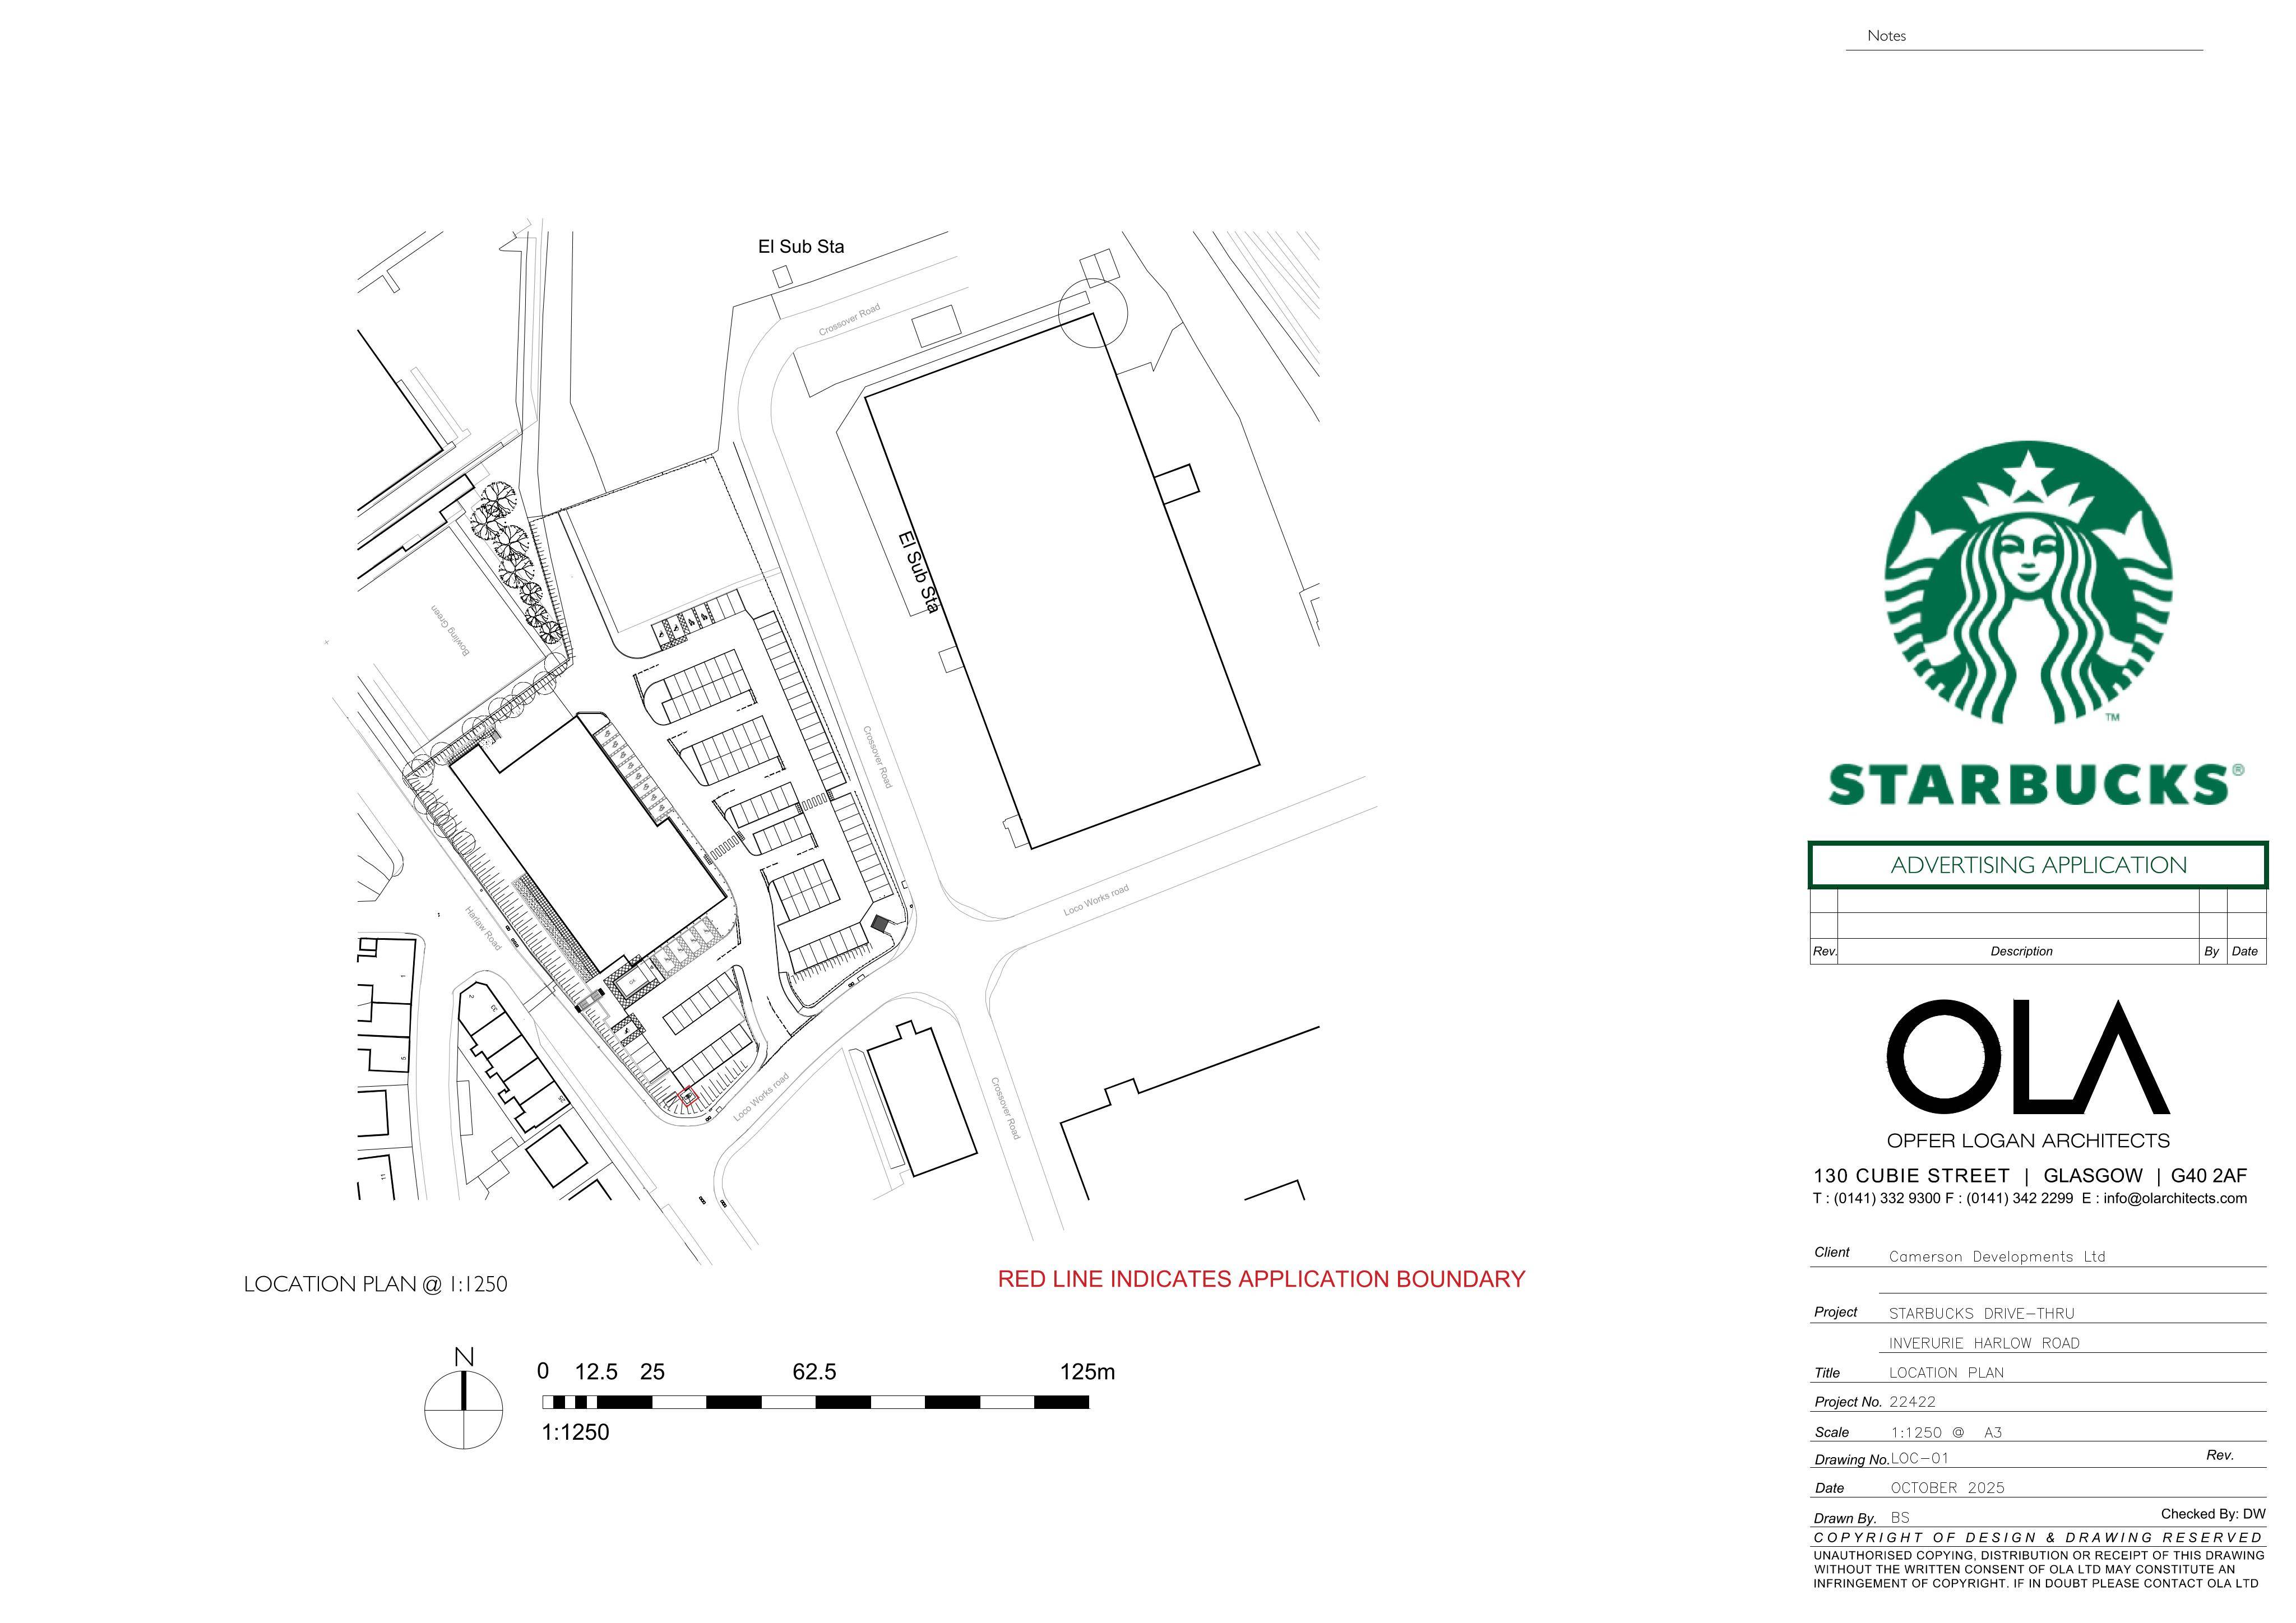Click the drawing number 'LOC-01'
Viewport: 2296px width, 1623px height.
1920,1459
